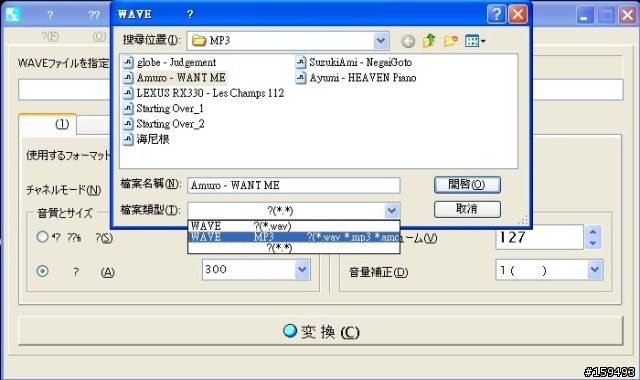640x380 pixels.
Task: Select the Starting Over_1 file
Action: tap(163, 109)
